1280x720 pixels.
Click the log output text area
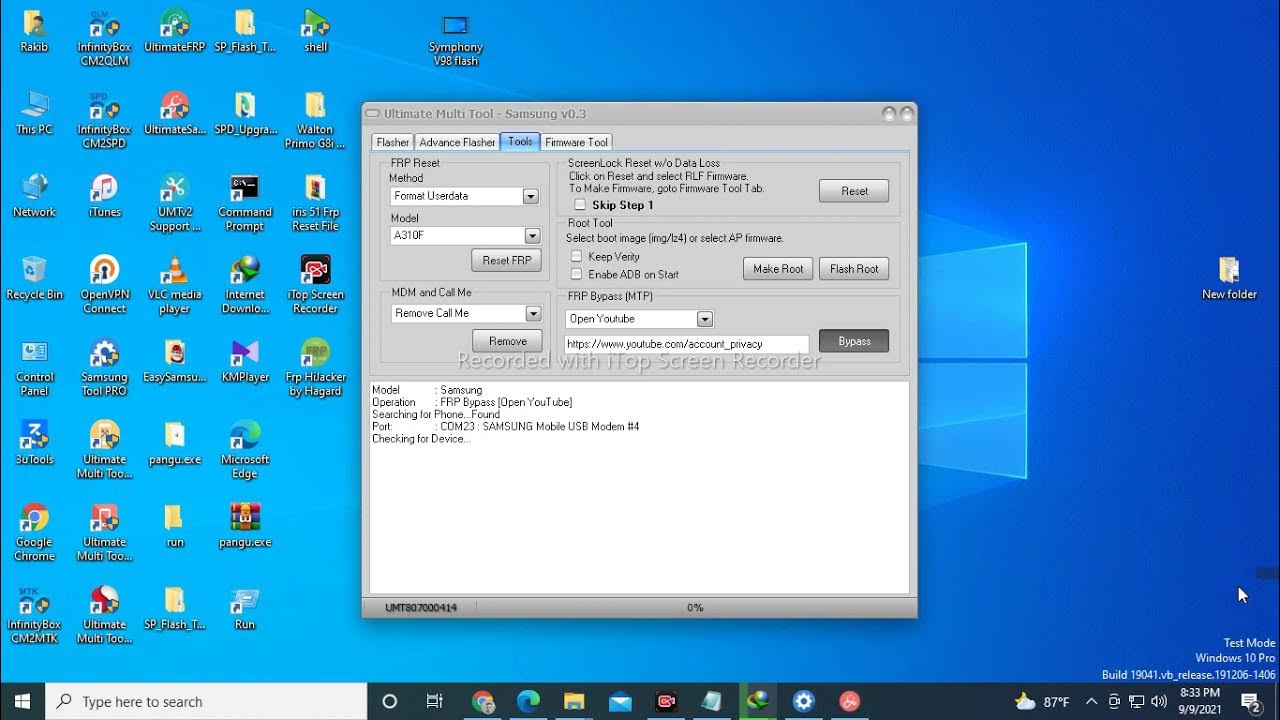[639, 487]
